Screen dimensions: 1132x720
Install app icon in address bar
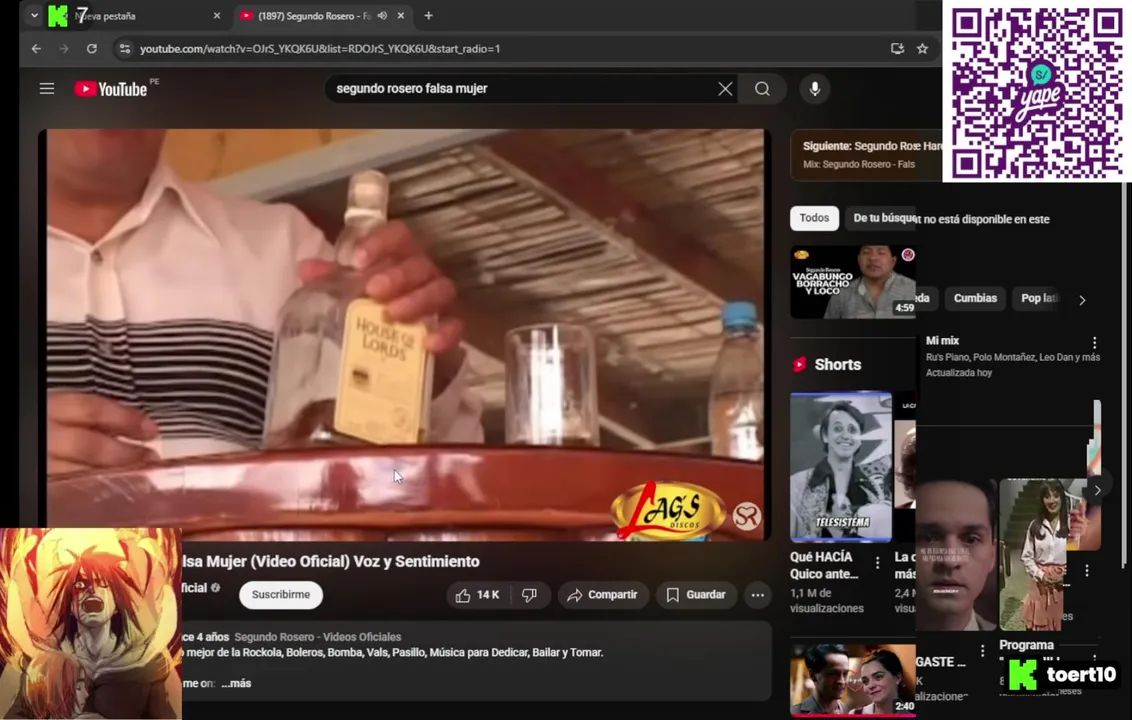[897, 48]
